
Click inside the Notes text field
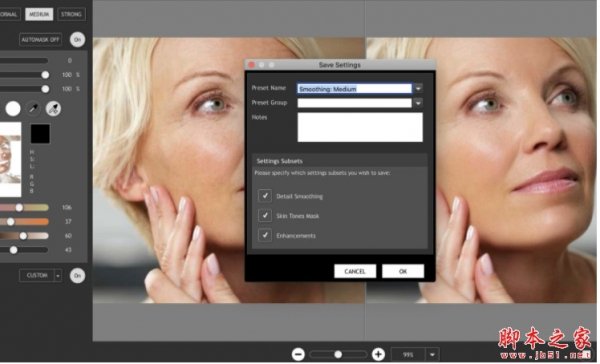click(x=361, y=128)
